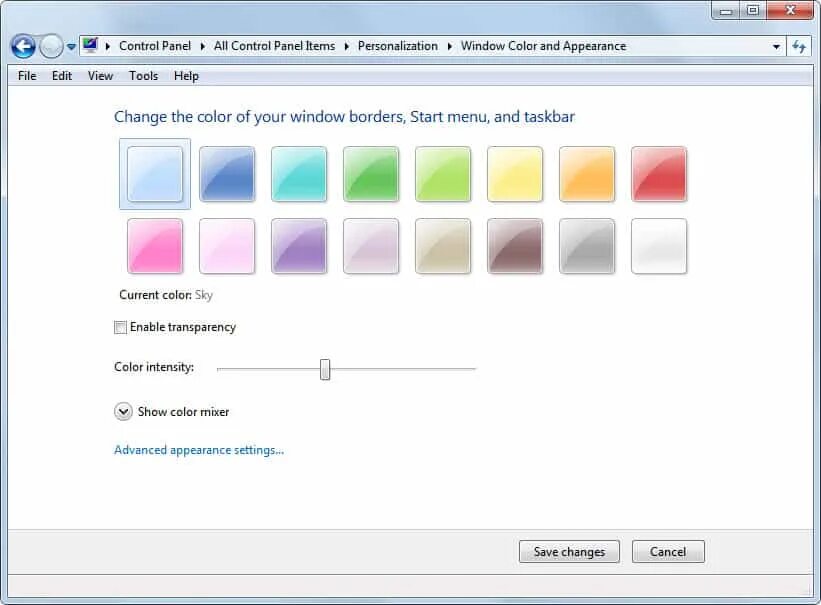
Task: Click Window Color and Appearance breadcrumb
Action: pos(543,46)
